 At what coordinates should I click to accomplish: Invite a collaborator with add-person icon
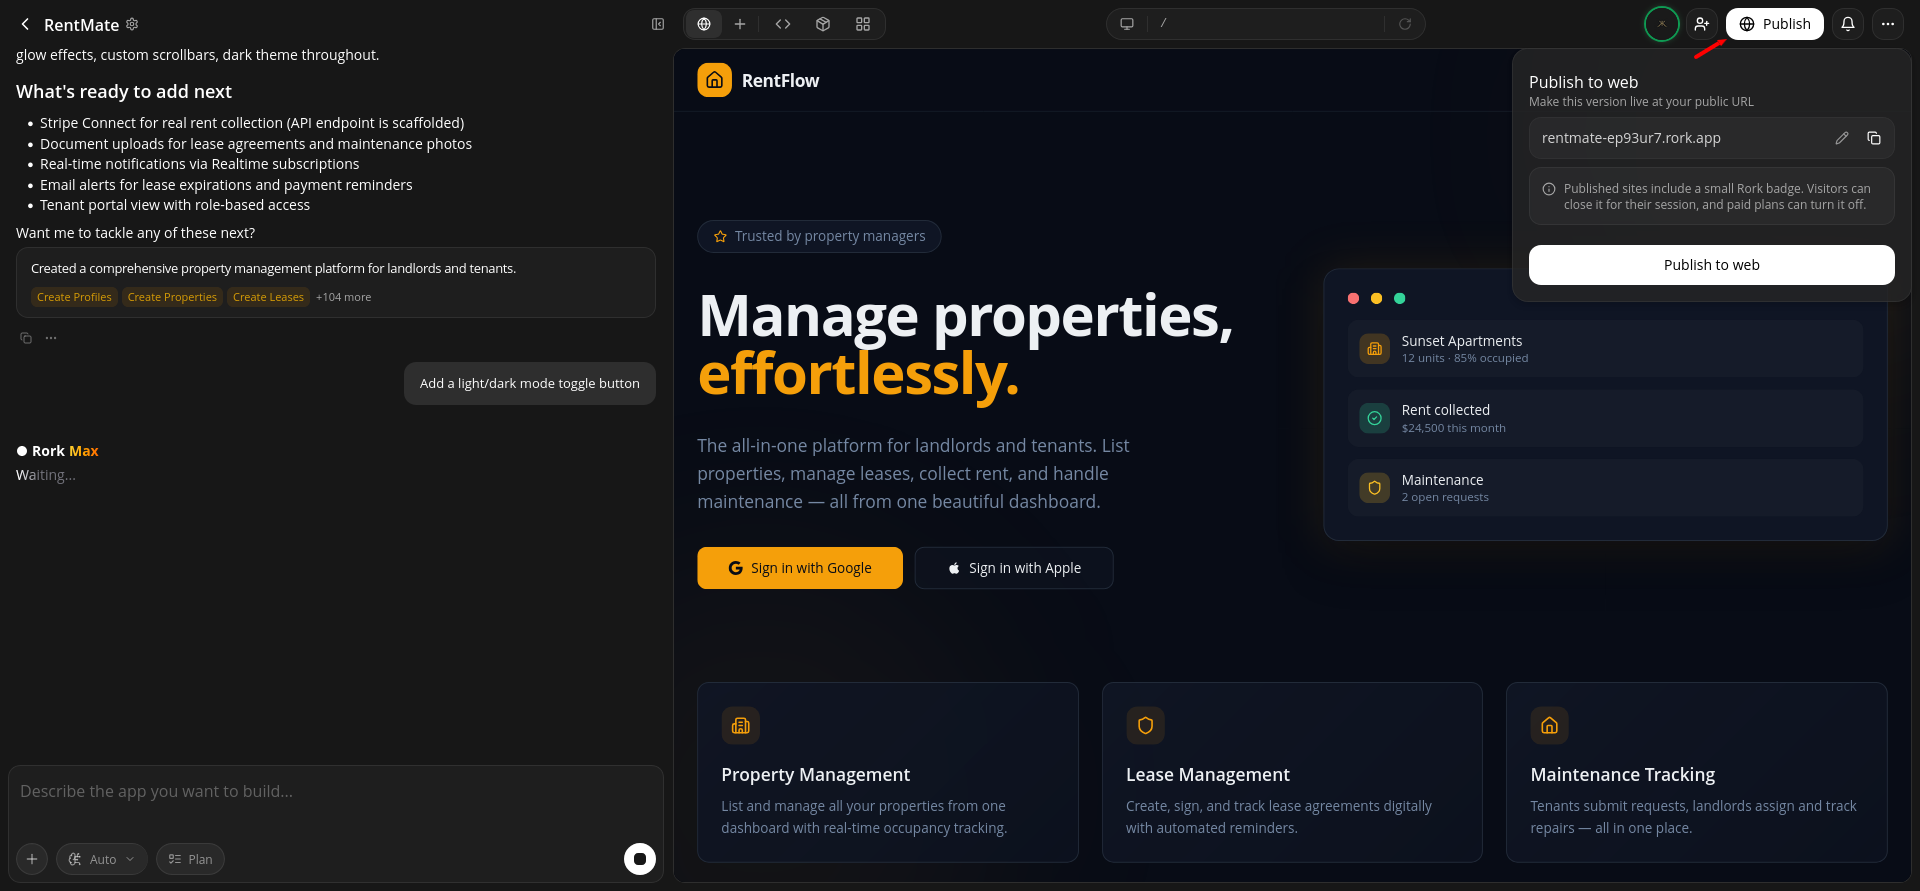[x=1702, y=24]
